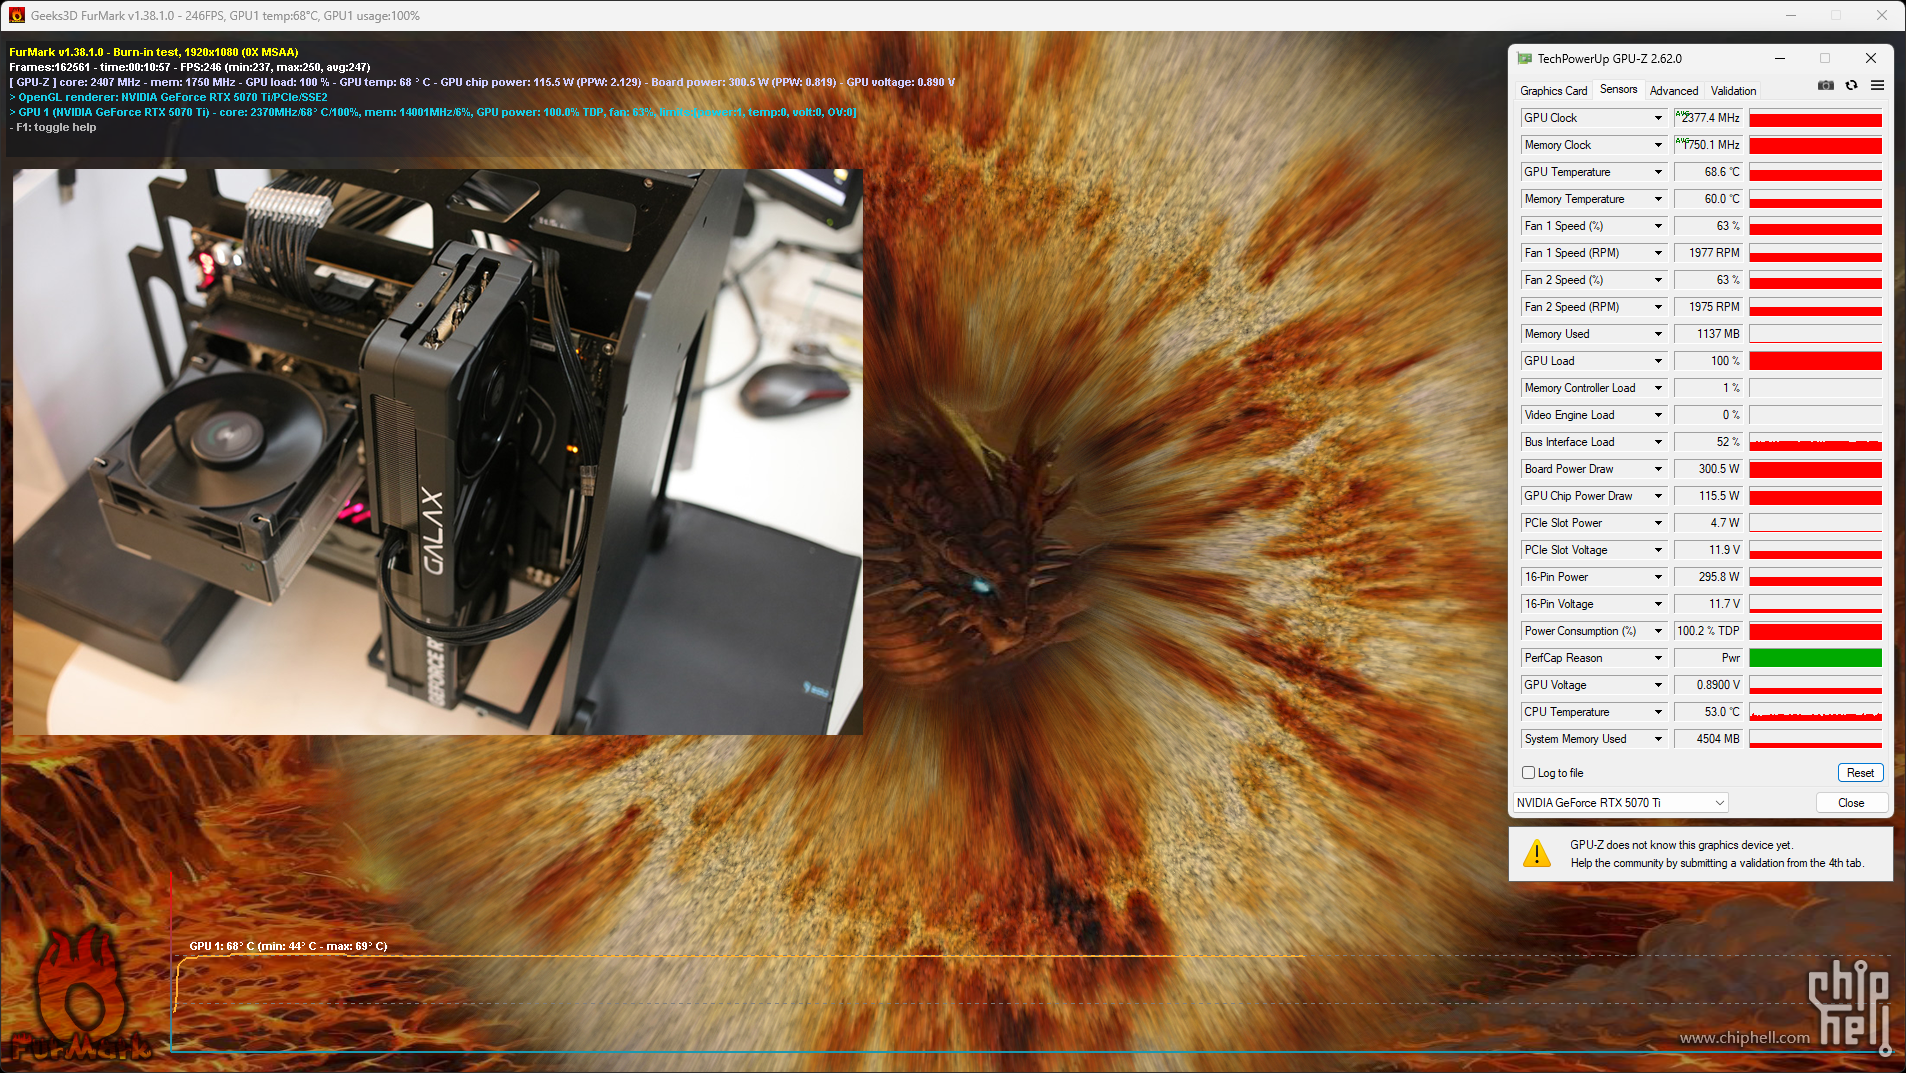Open the GPU Voltage sensor dropdown
The height and width of the screenshot is (1073, 1906).
click(1658, 685)
